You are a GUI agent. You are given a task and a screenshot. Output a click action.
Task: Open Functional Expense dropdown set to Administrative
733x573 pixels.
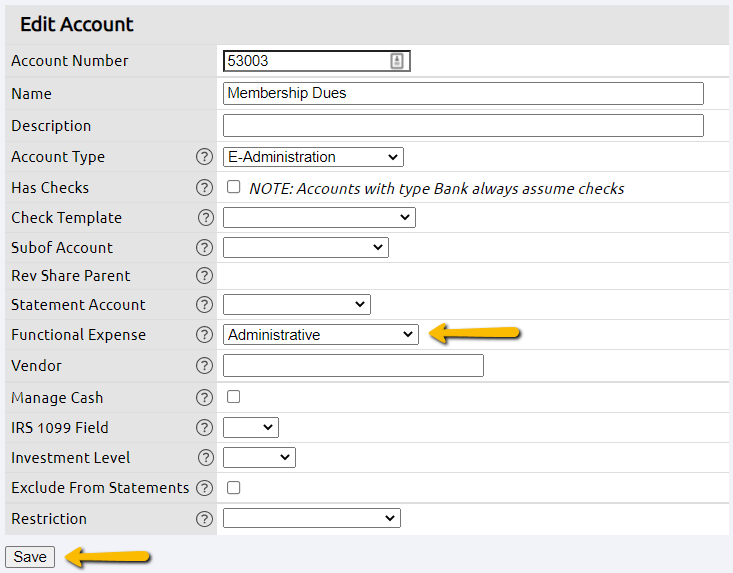(x=321, y=335)
